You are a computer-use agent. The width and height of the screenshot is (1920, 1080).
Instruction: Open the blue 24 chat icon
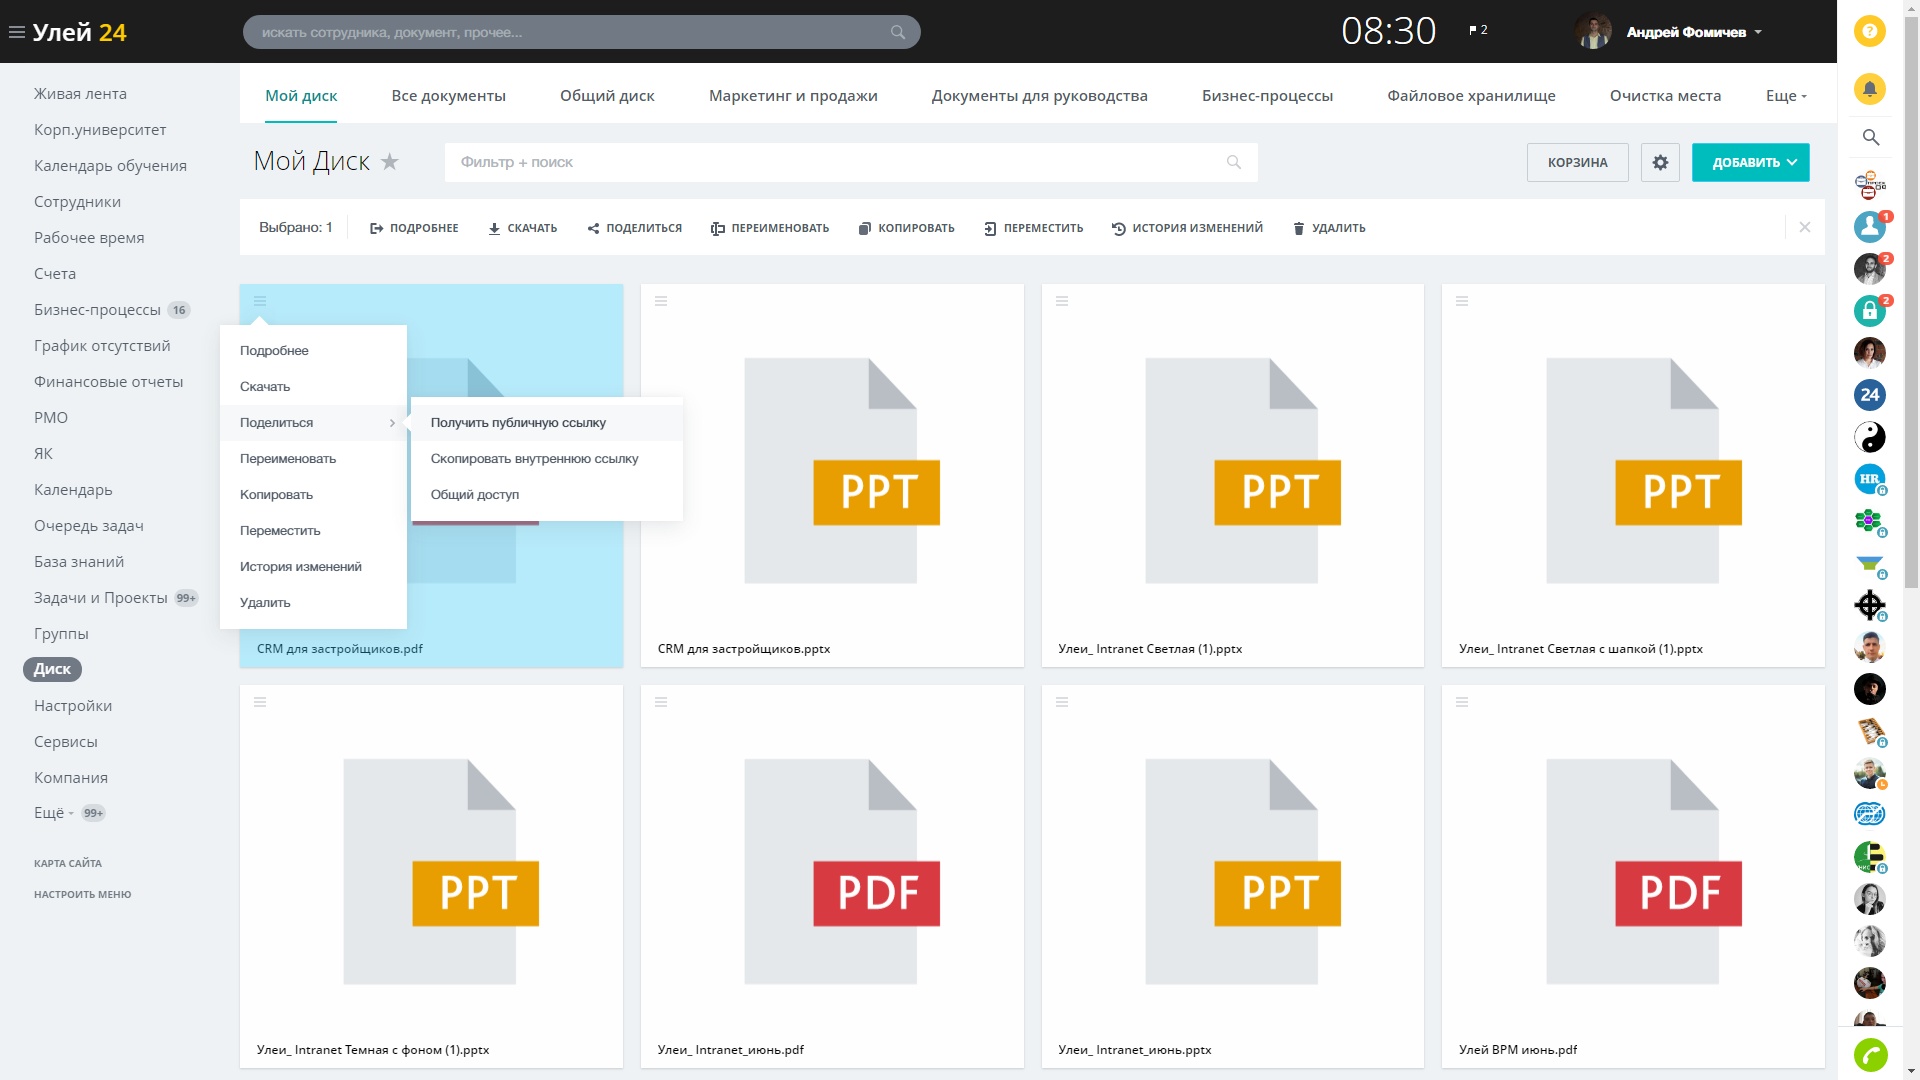[x=1869, y=395]
